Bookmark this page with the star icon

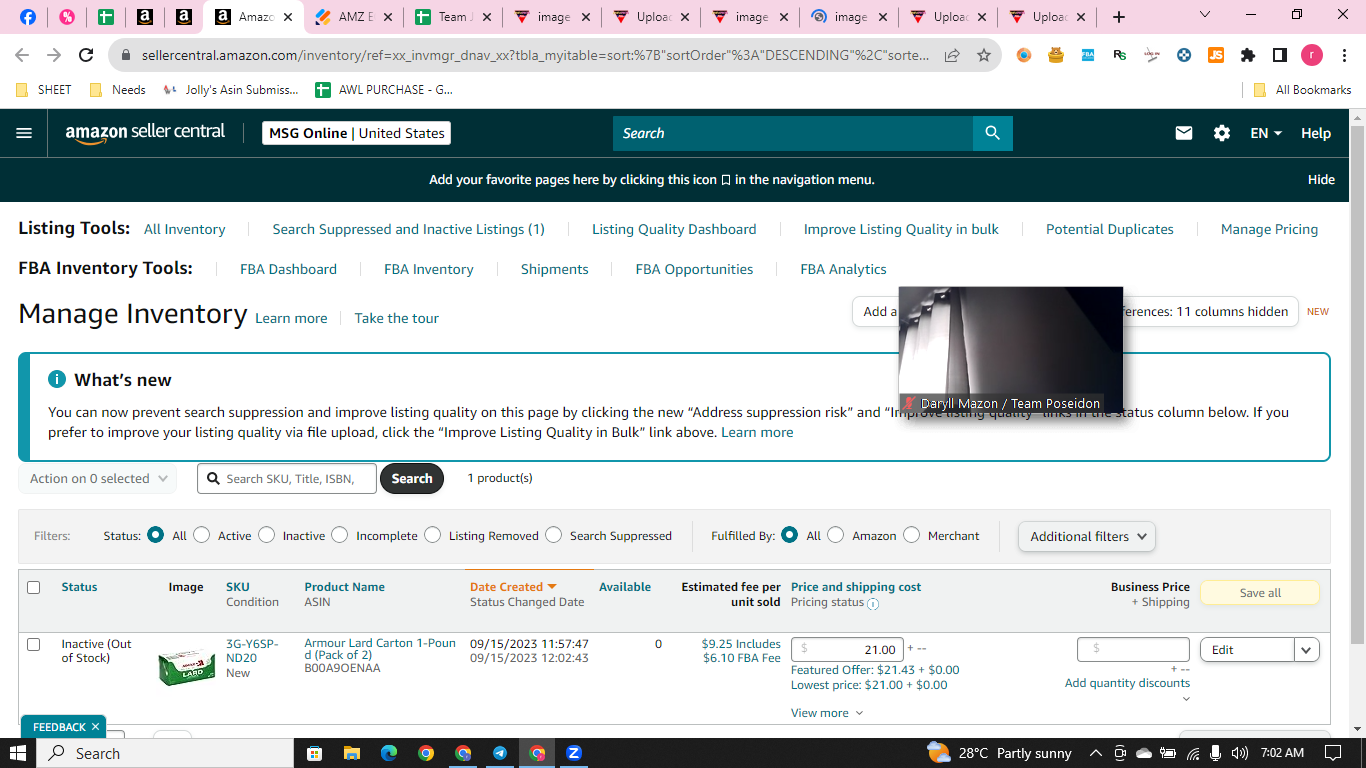[984, 55]
